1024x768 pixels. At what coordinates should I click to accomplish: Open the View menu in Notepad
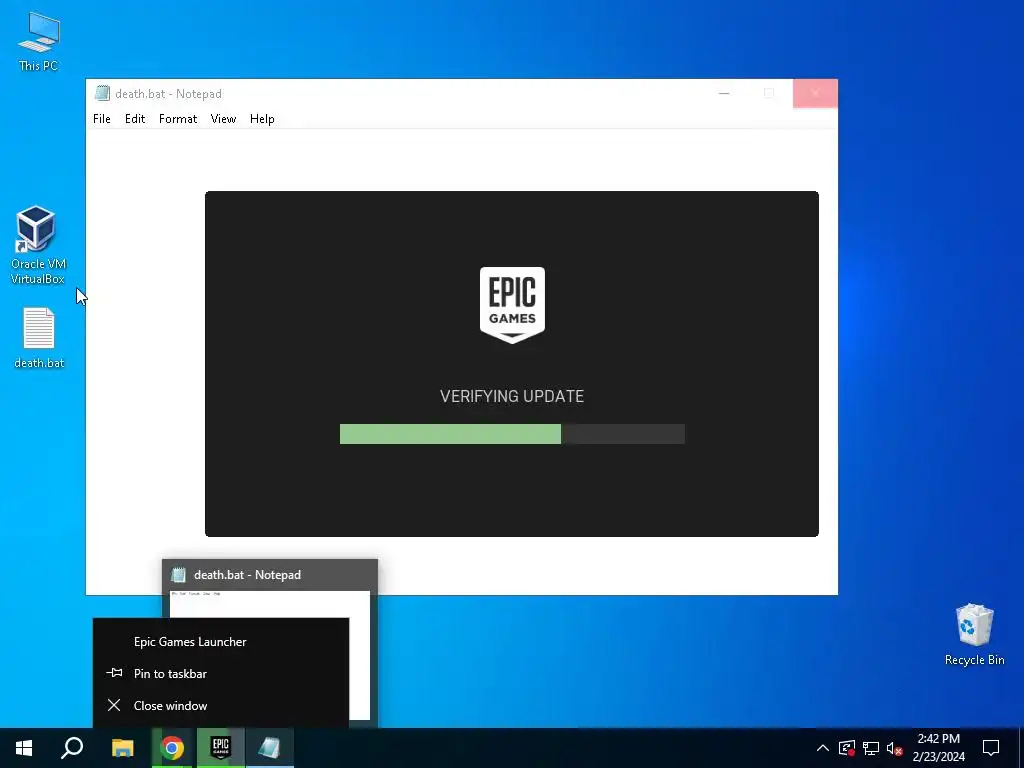(223, 119)
